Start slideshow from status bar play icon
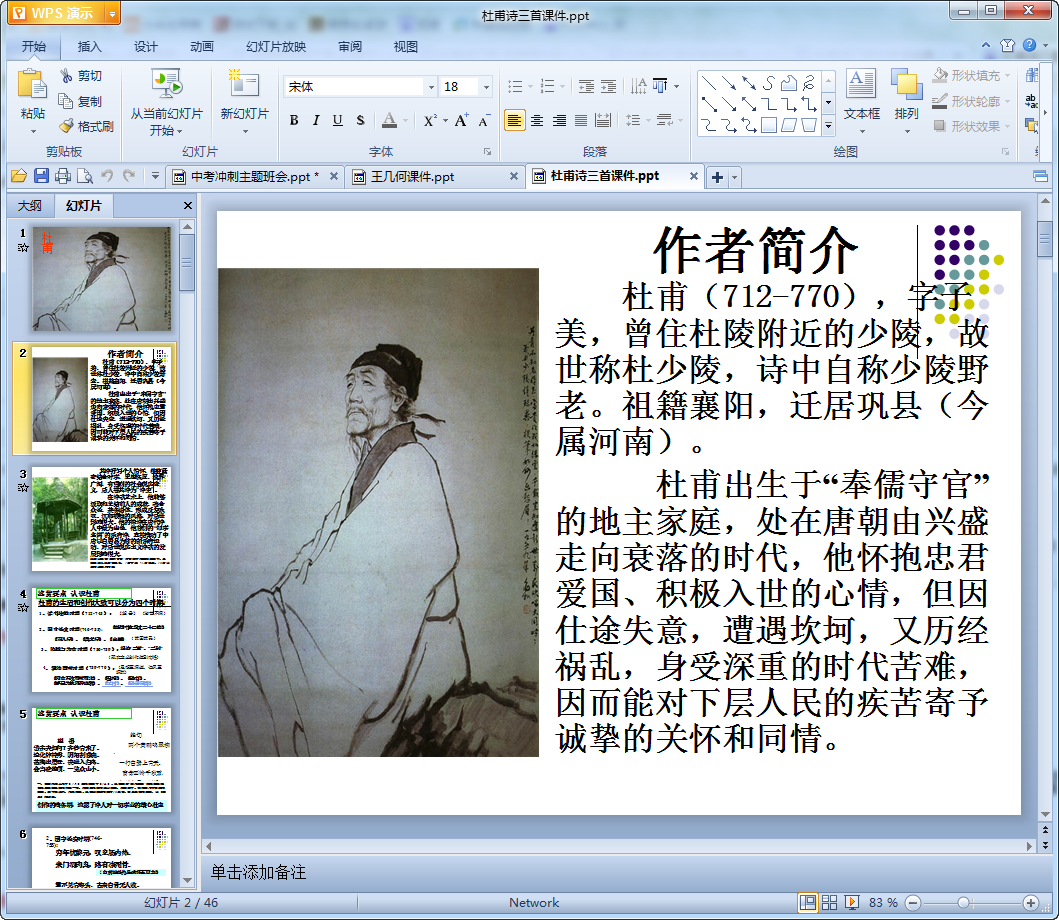Screen dimensions: 1059x920 [851, 903]
